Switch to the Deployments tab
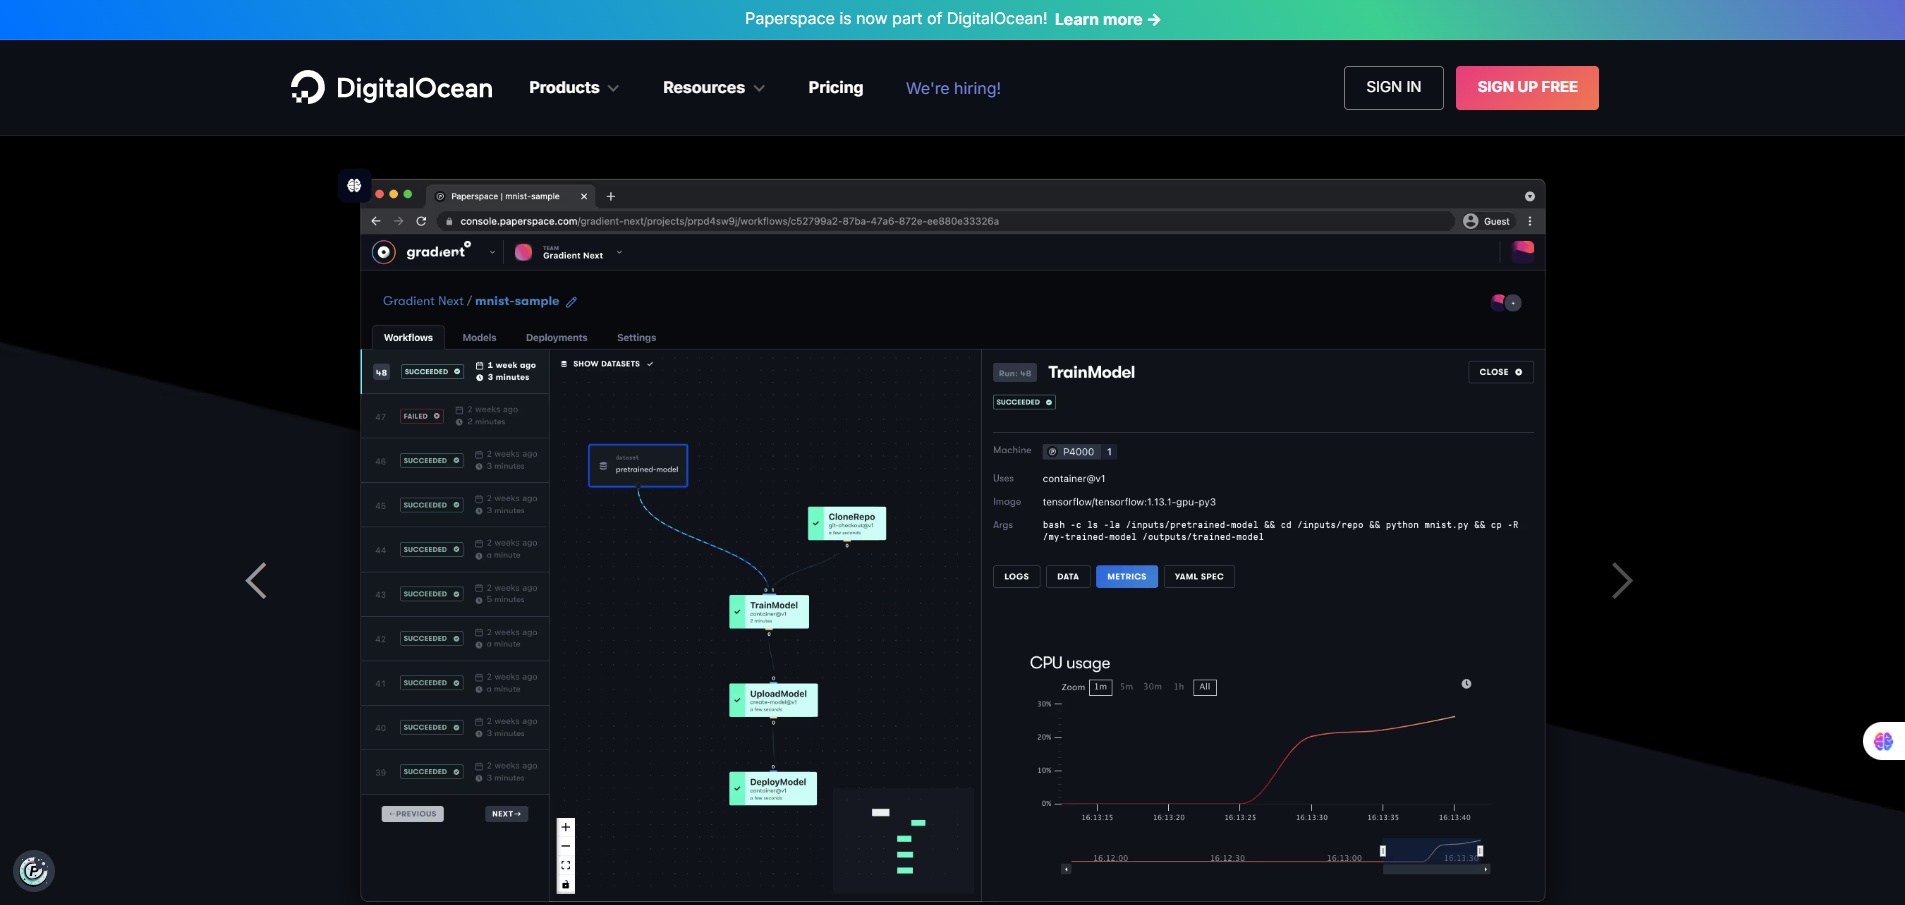This screenshot has height=905, width=1905. pyautogui.click(x=556, y=338)
